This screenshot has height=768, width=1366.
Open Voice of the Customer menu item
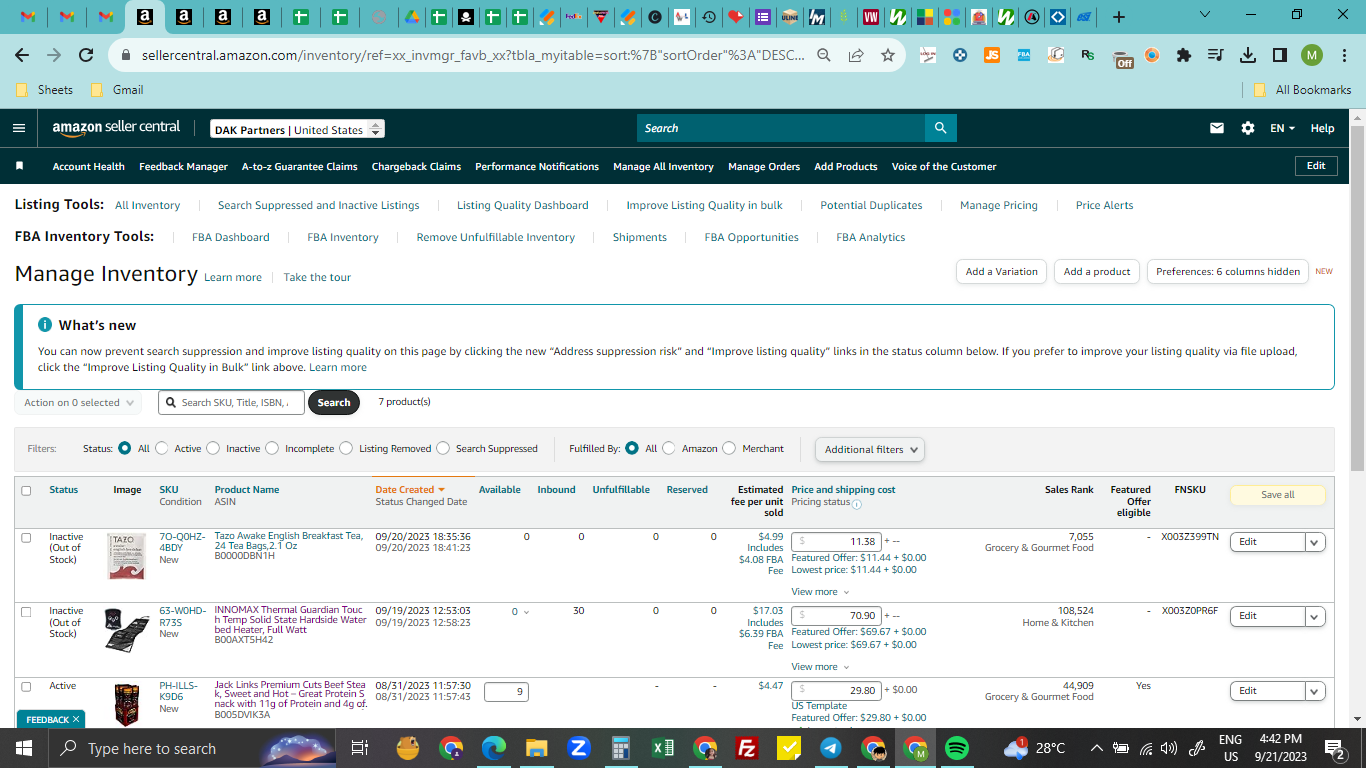click(x=944, y=166)
